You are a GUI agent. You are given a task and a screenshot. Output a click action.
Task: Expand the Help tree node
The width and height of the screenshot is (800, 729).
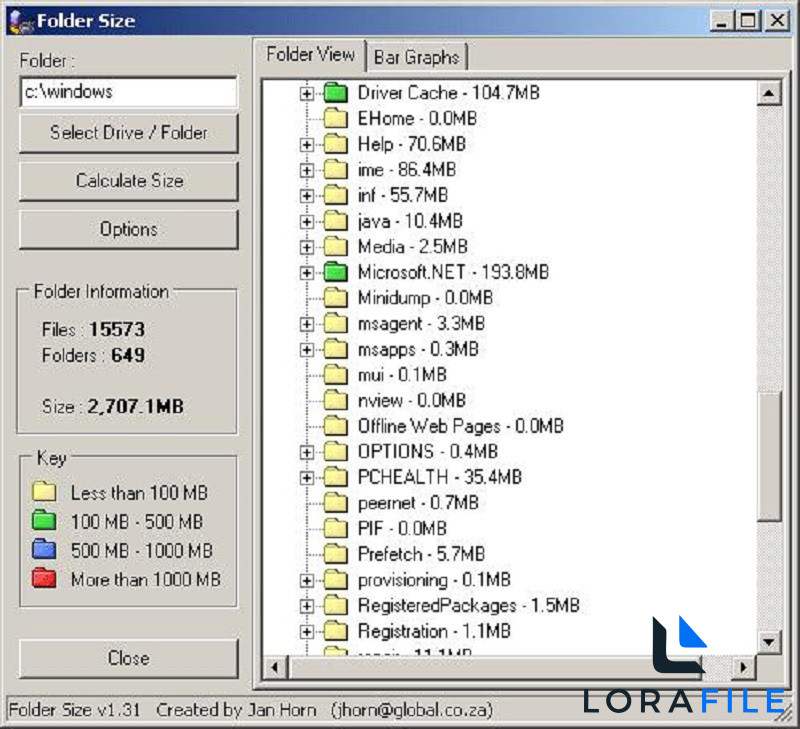point(307,145)
